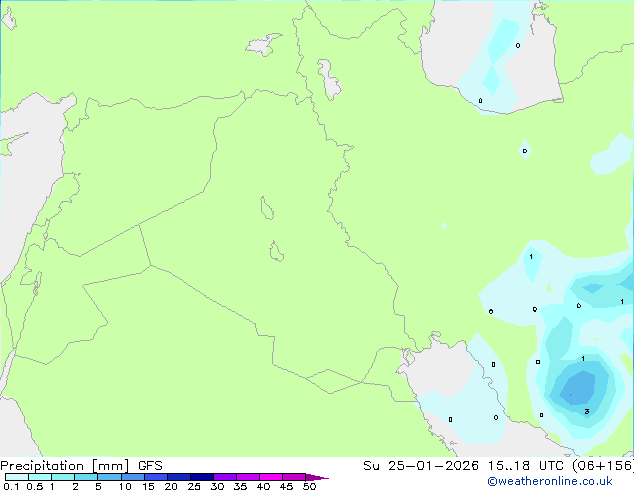Image resolution: width=634 pixels, height=490 pixels.
Task: Pick the 0.1–0.5 mm palest legend swatch
Action: [17, 477]
